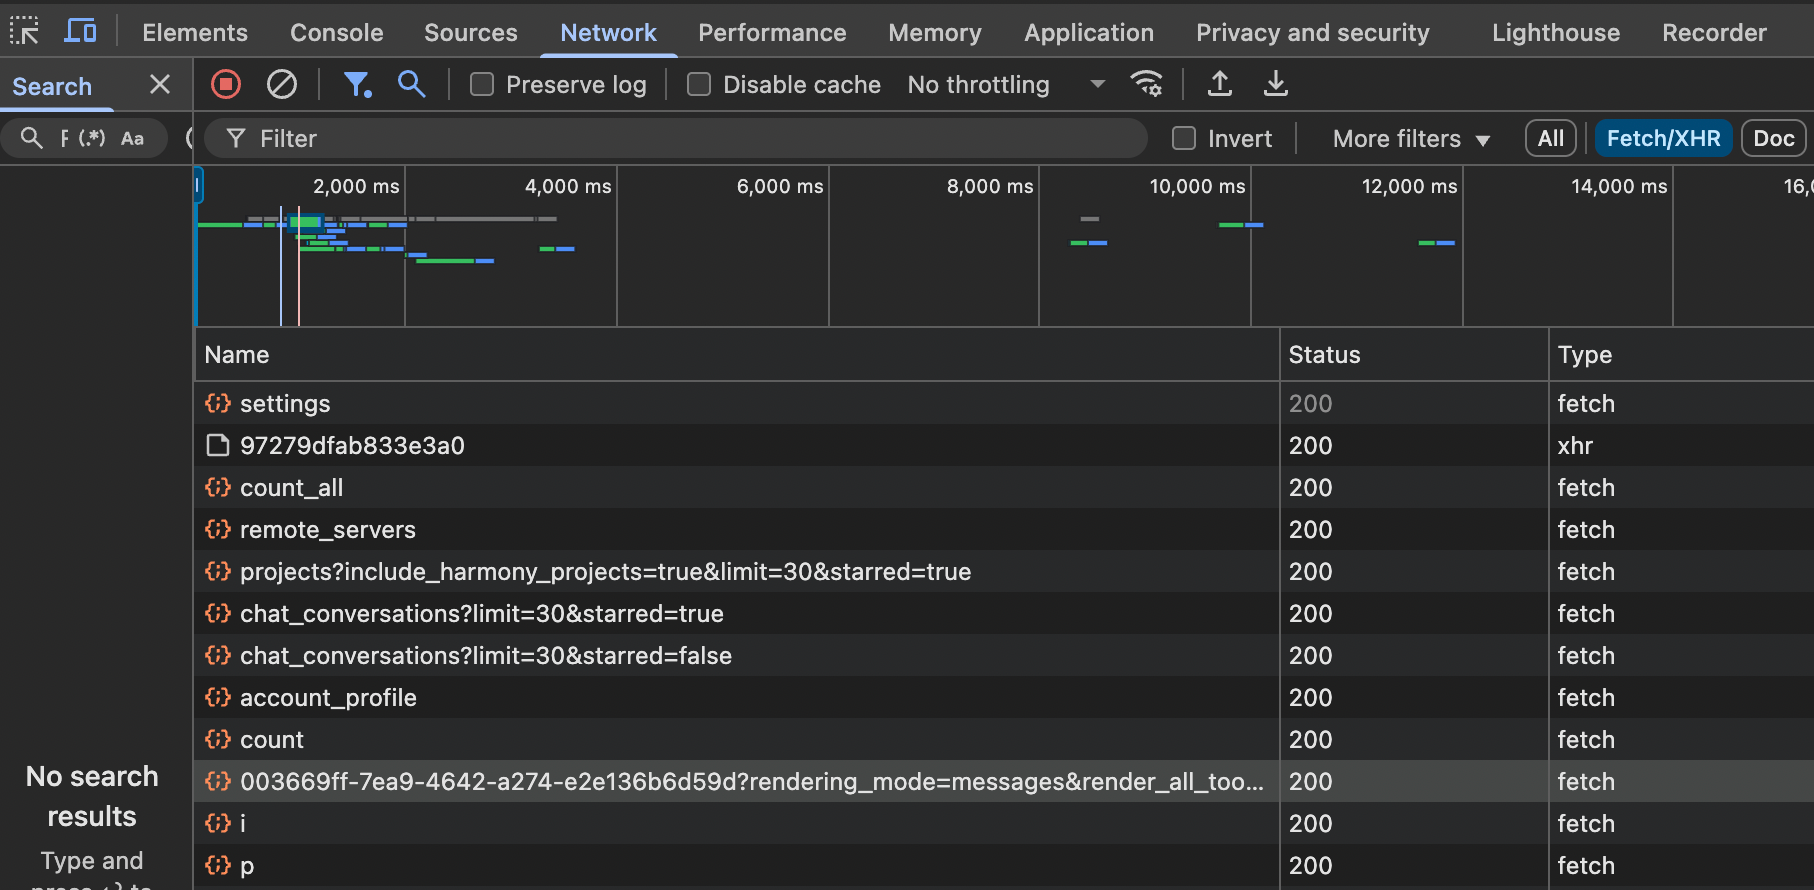
Task: Select the projects?include_harmony_projects request
Action: (x=1004, y=571)
